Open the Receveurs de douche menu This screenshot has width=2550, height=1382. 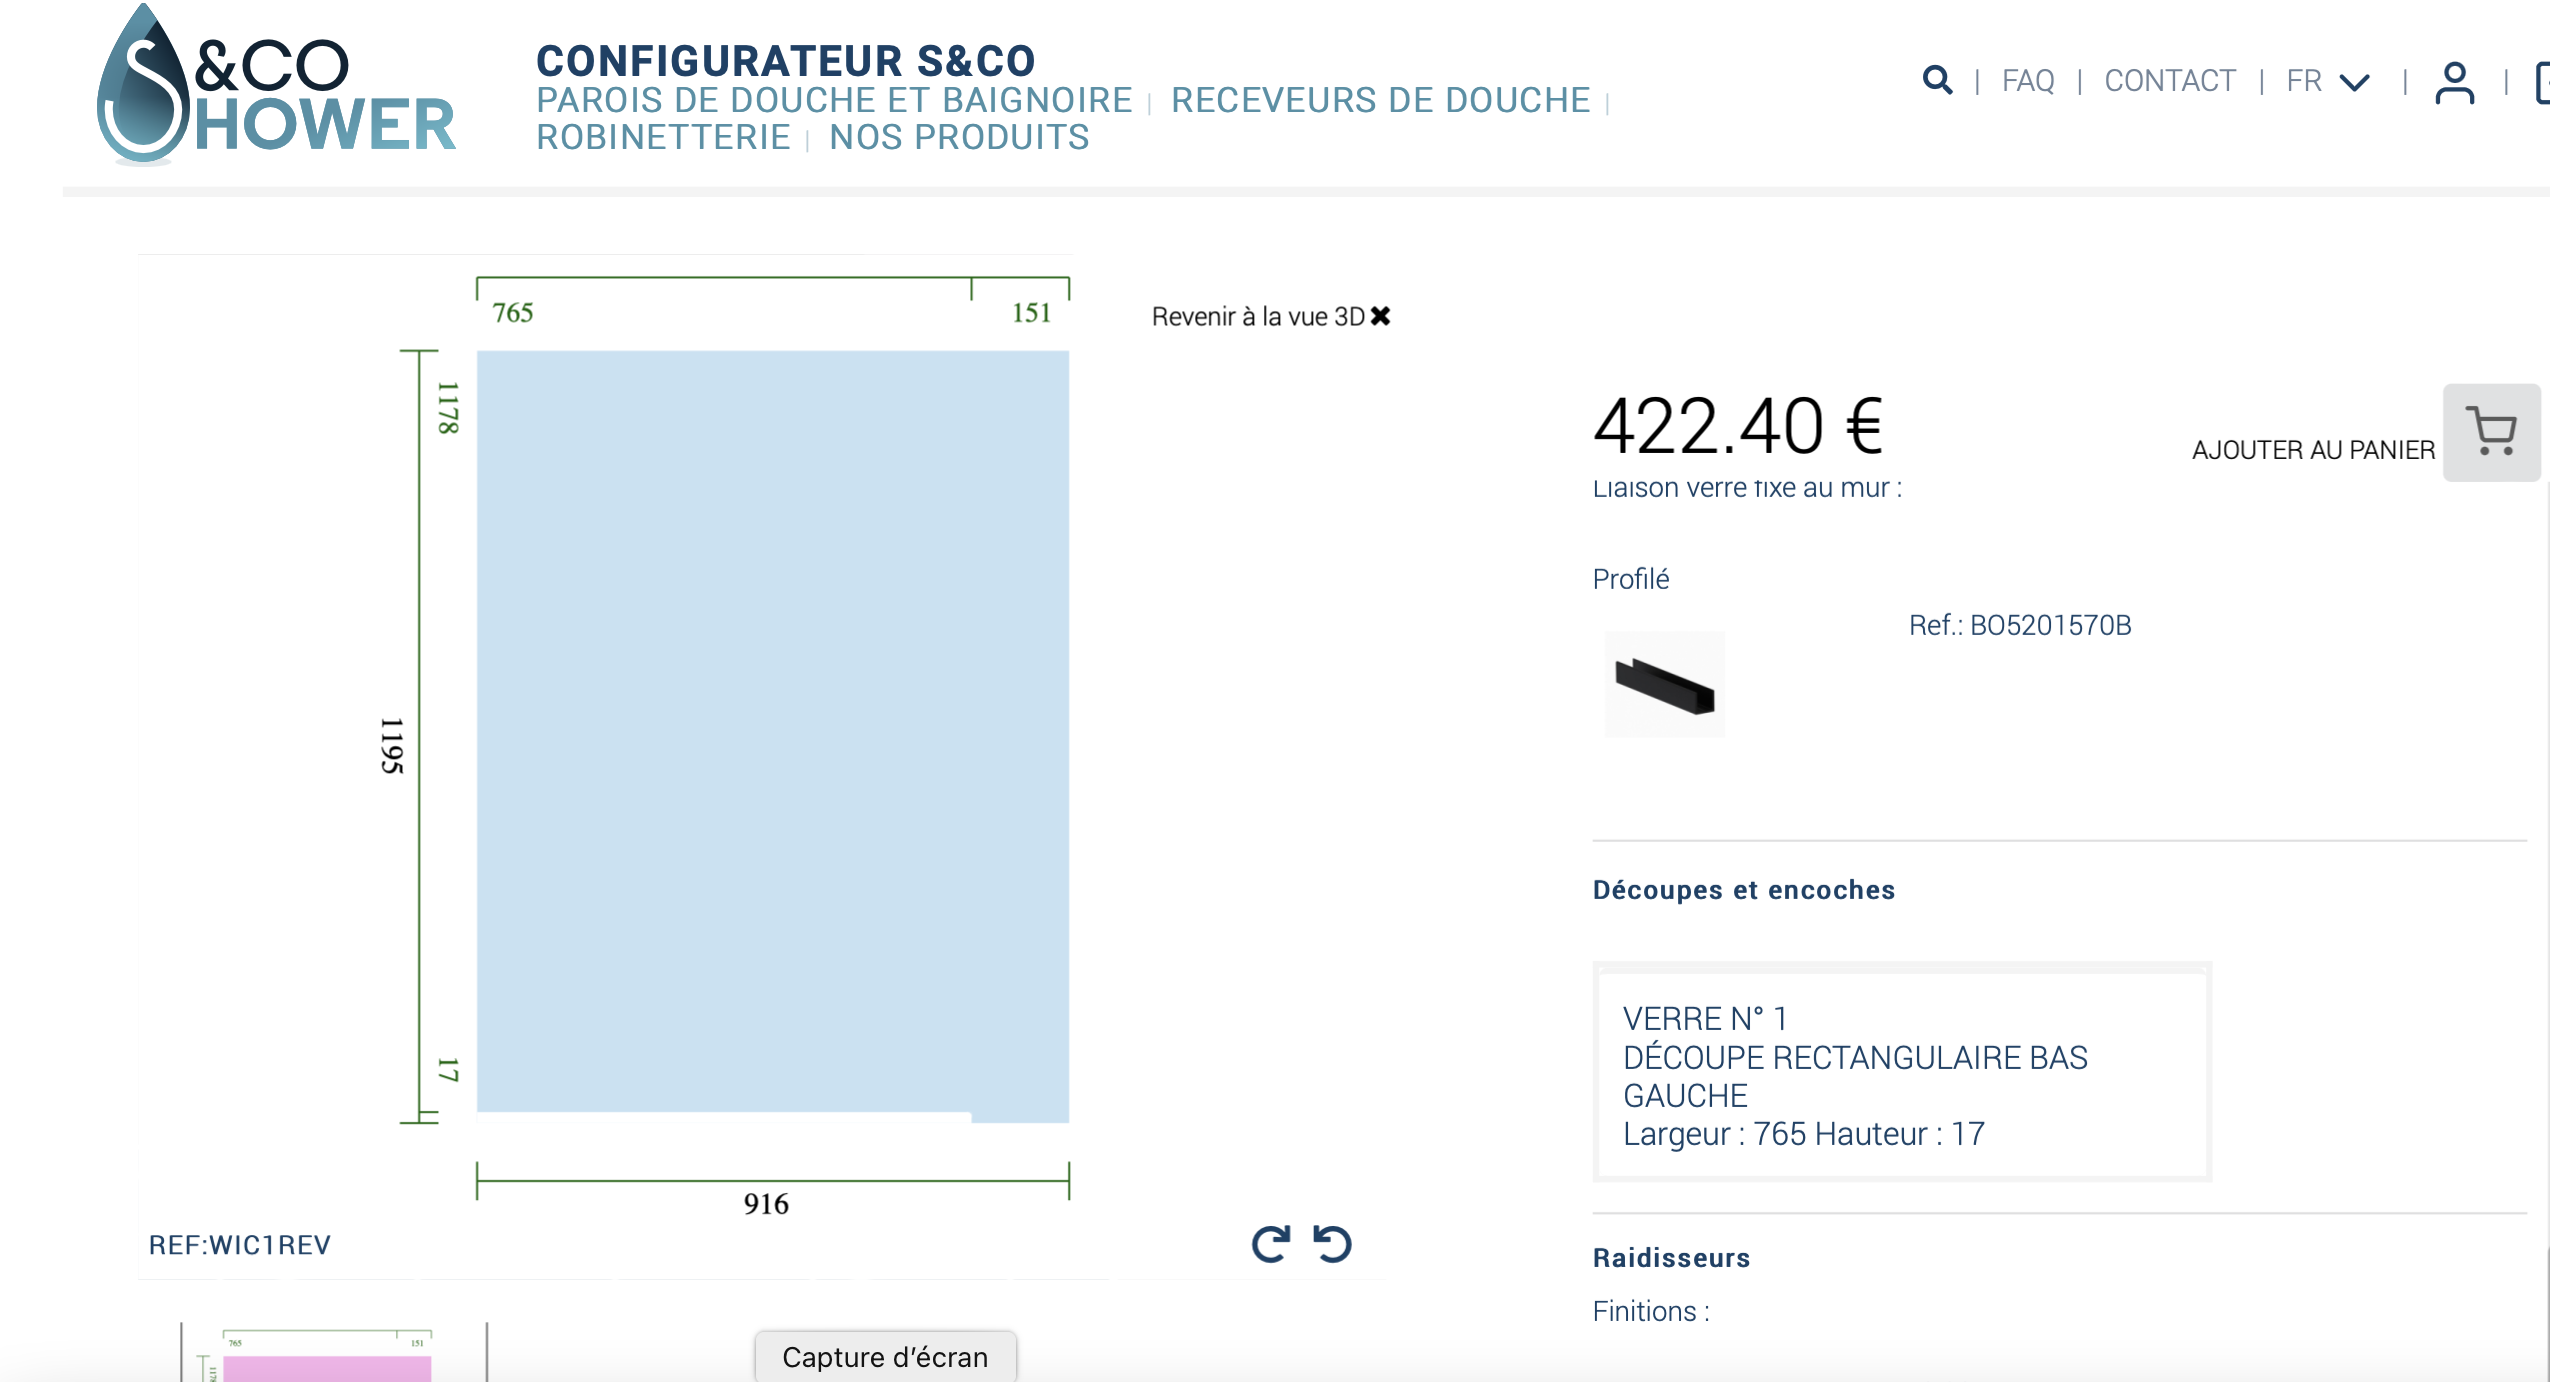(x=1380, y=100)
